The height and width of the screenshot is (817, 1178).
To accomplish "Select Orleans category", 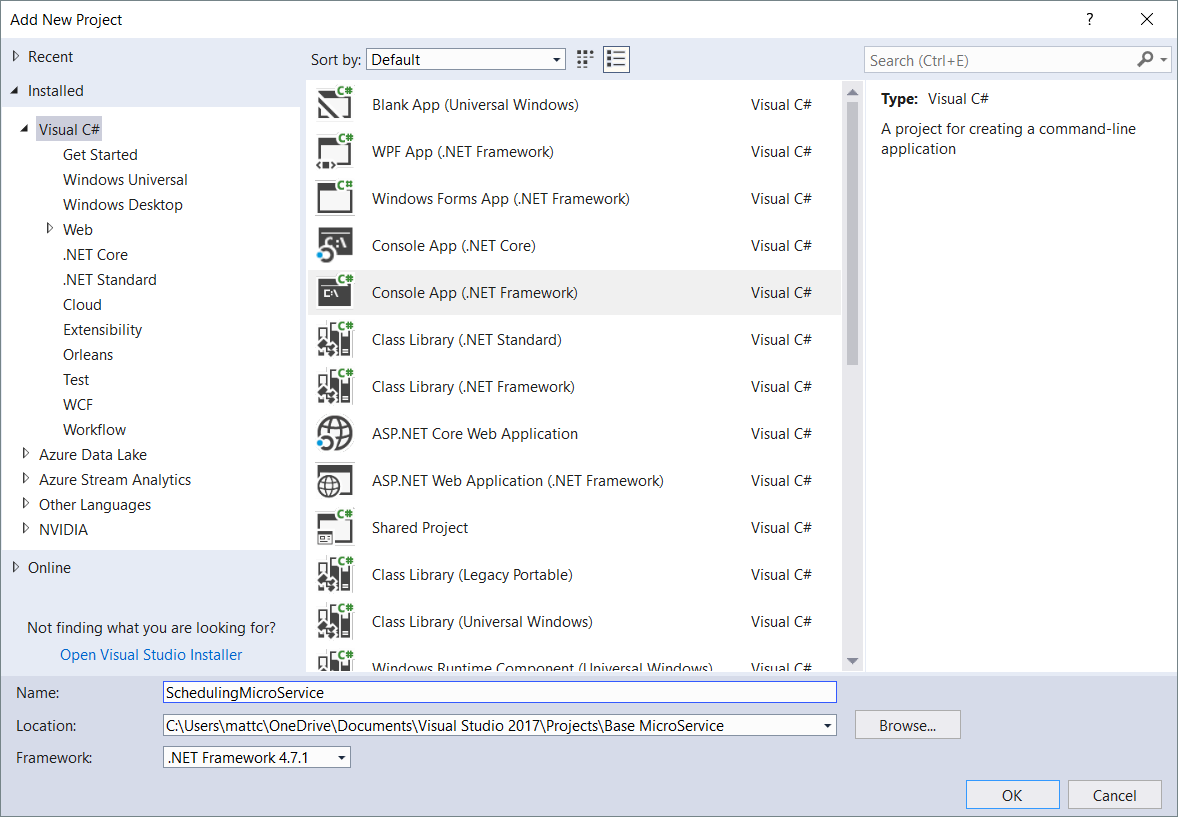I will point(88,355).
